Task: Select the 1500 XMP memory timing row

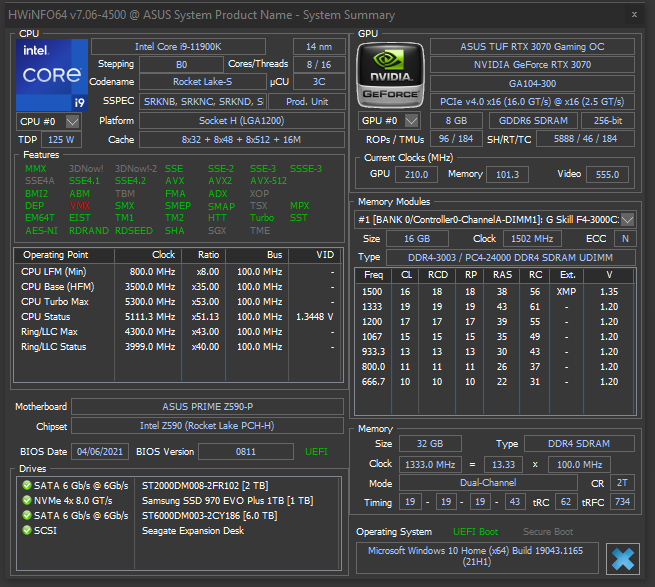Action: pos(495,292)
